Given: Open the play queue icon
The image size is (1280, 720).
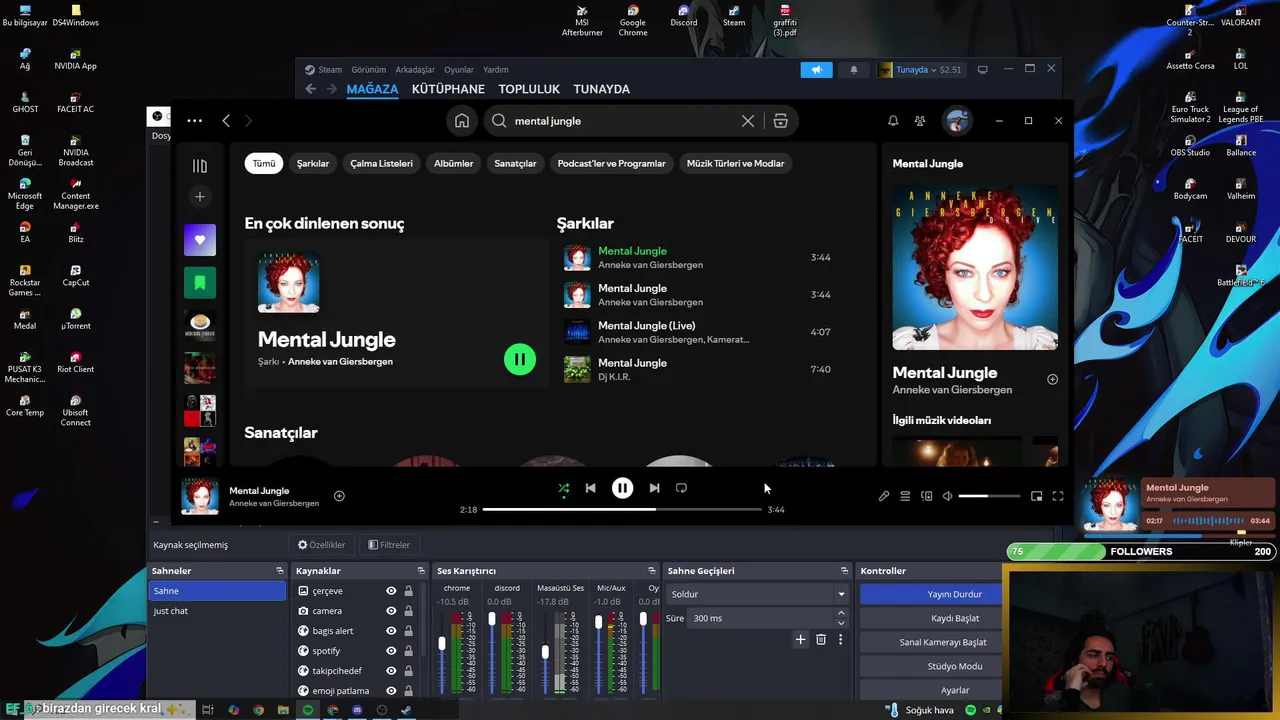Looking at the screenshot, I should [905, 496].
